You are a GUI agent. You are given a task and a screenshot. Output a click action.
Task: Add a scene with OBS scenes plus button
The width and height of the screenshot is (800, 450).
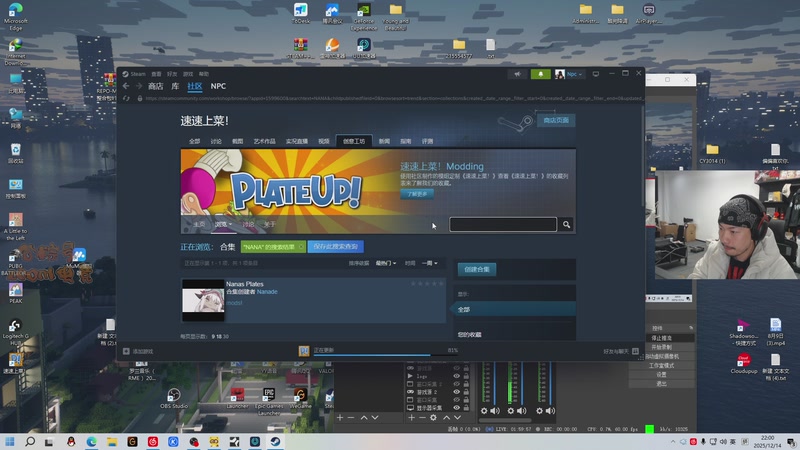click(340, 417)
